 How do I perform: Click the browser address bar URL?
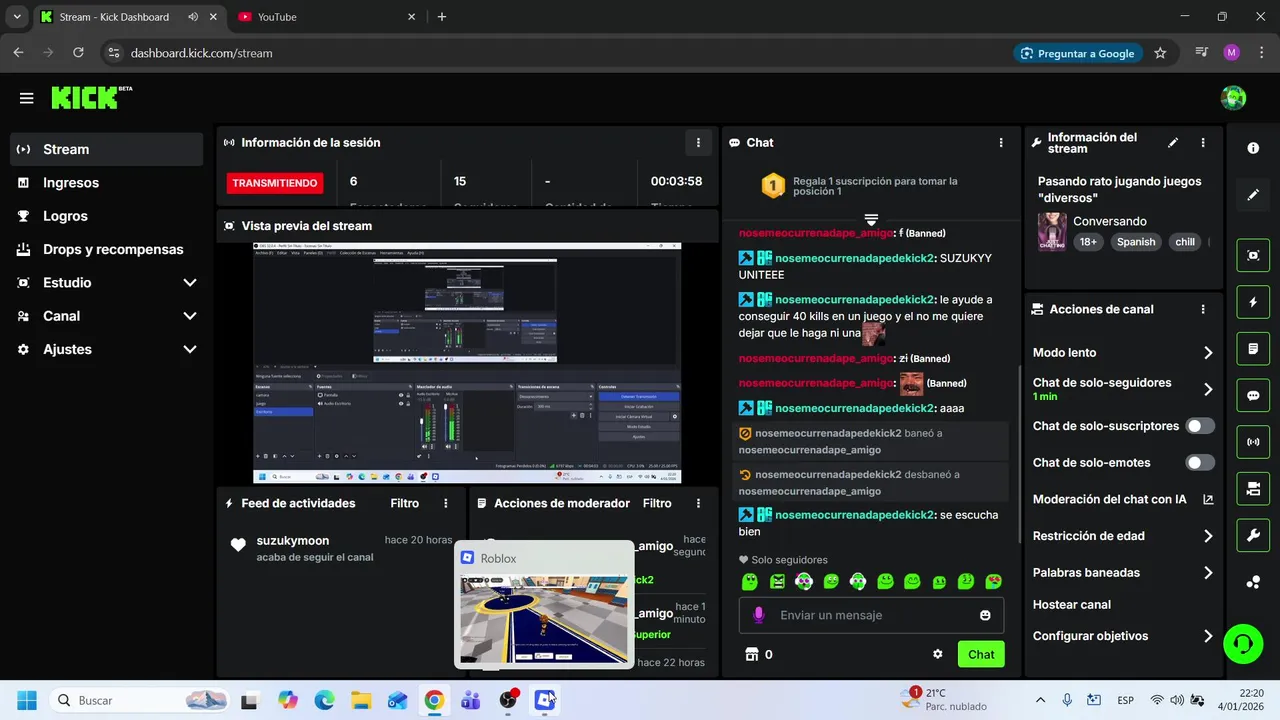pos(201,53)
